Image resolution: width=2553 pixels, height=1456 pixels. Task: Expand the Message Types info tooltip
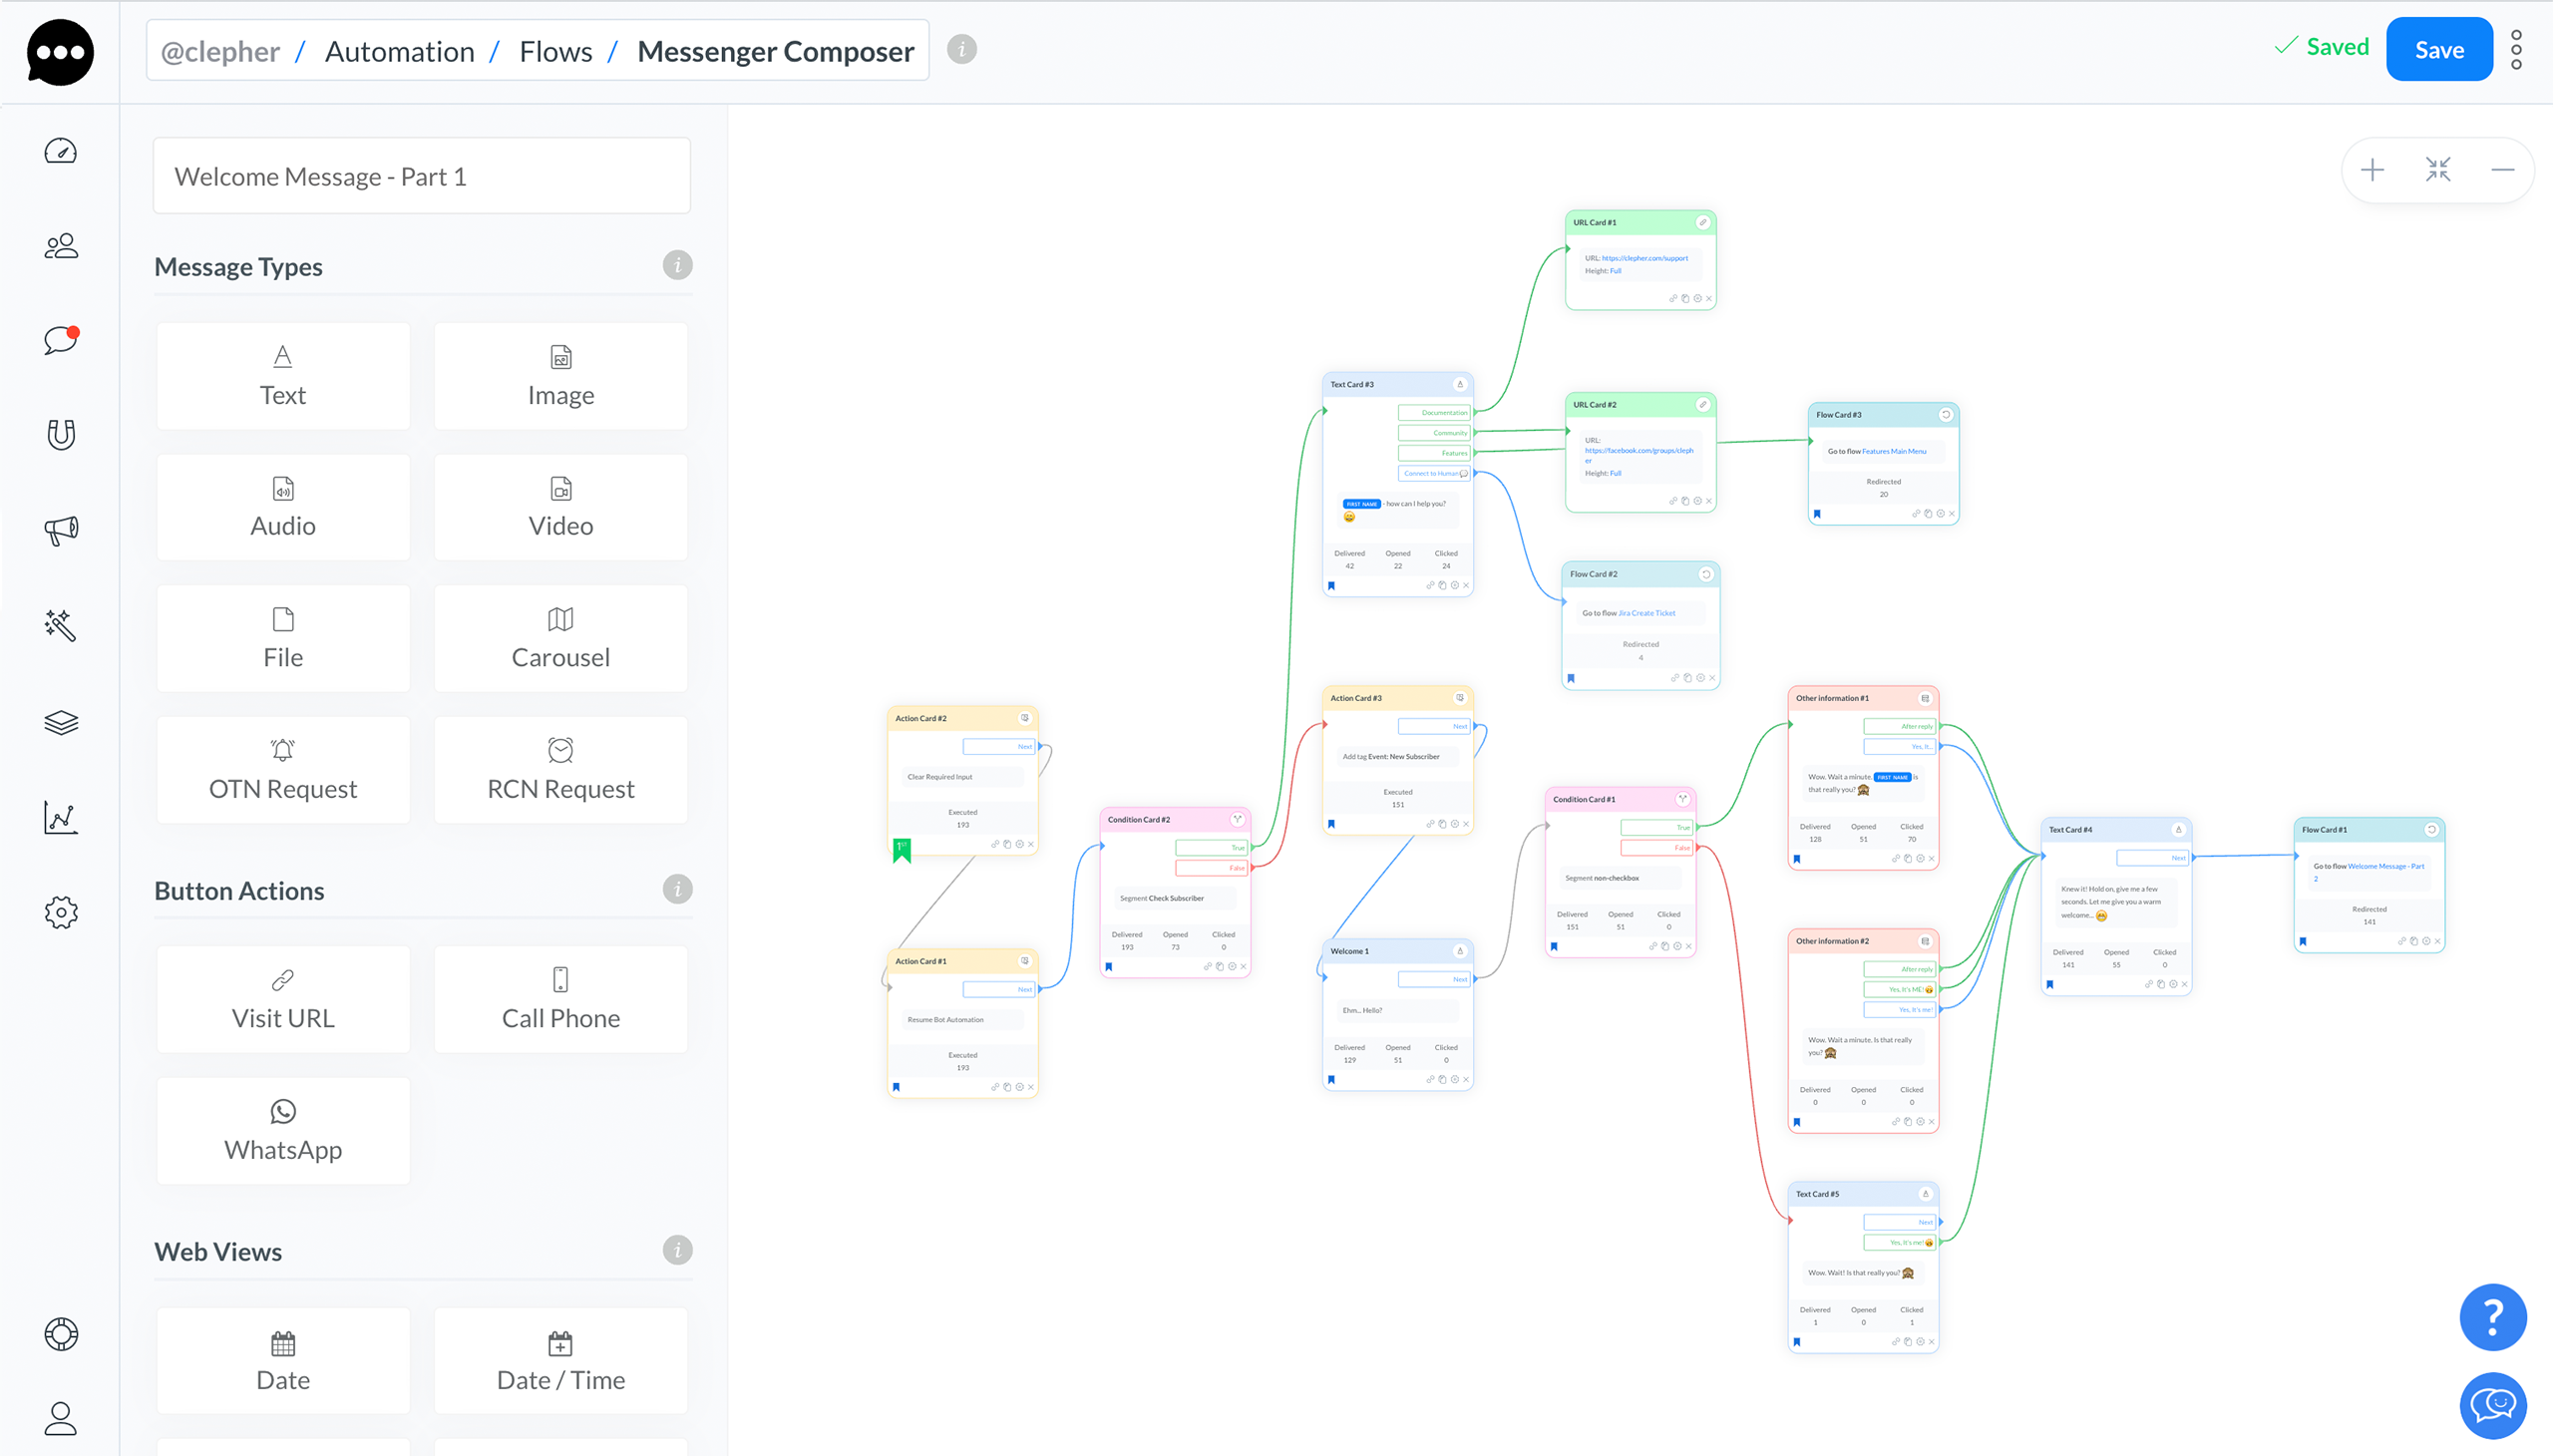point(678,265)
